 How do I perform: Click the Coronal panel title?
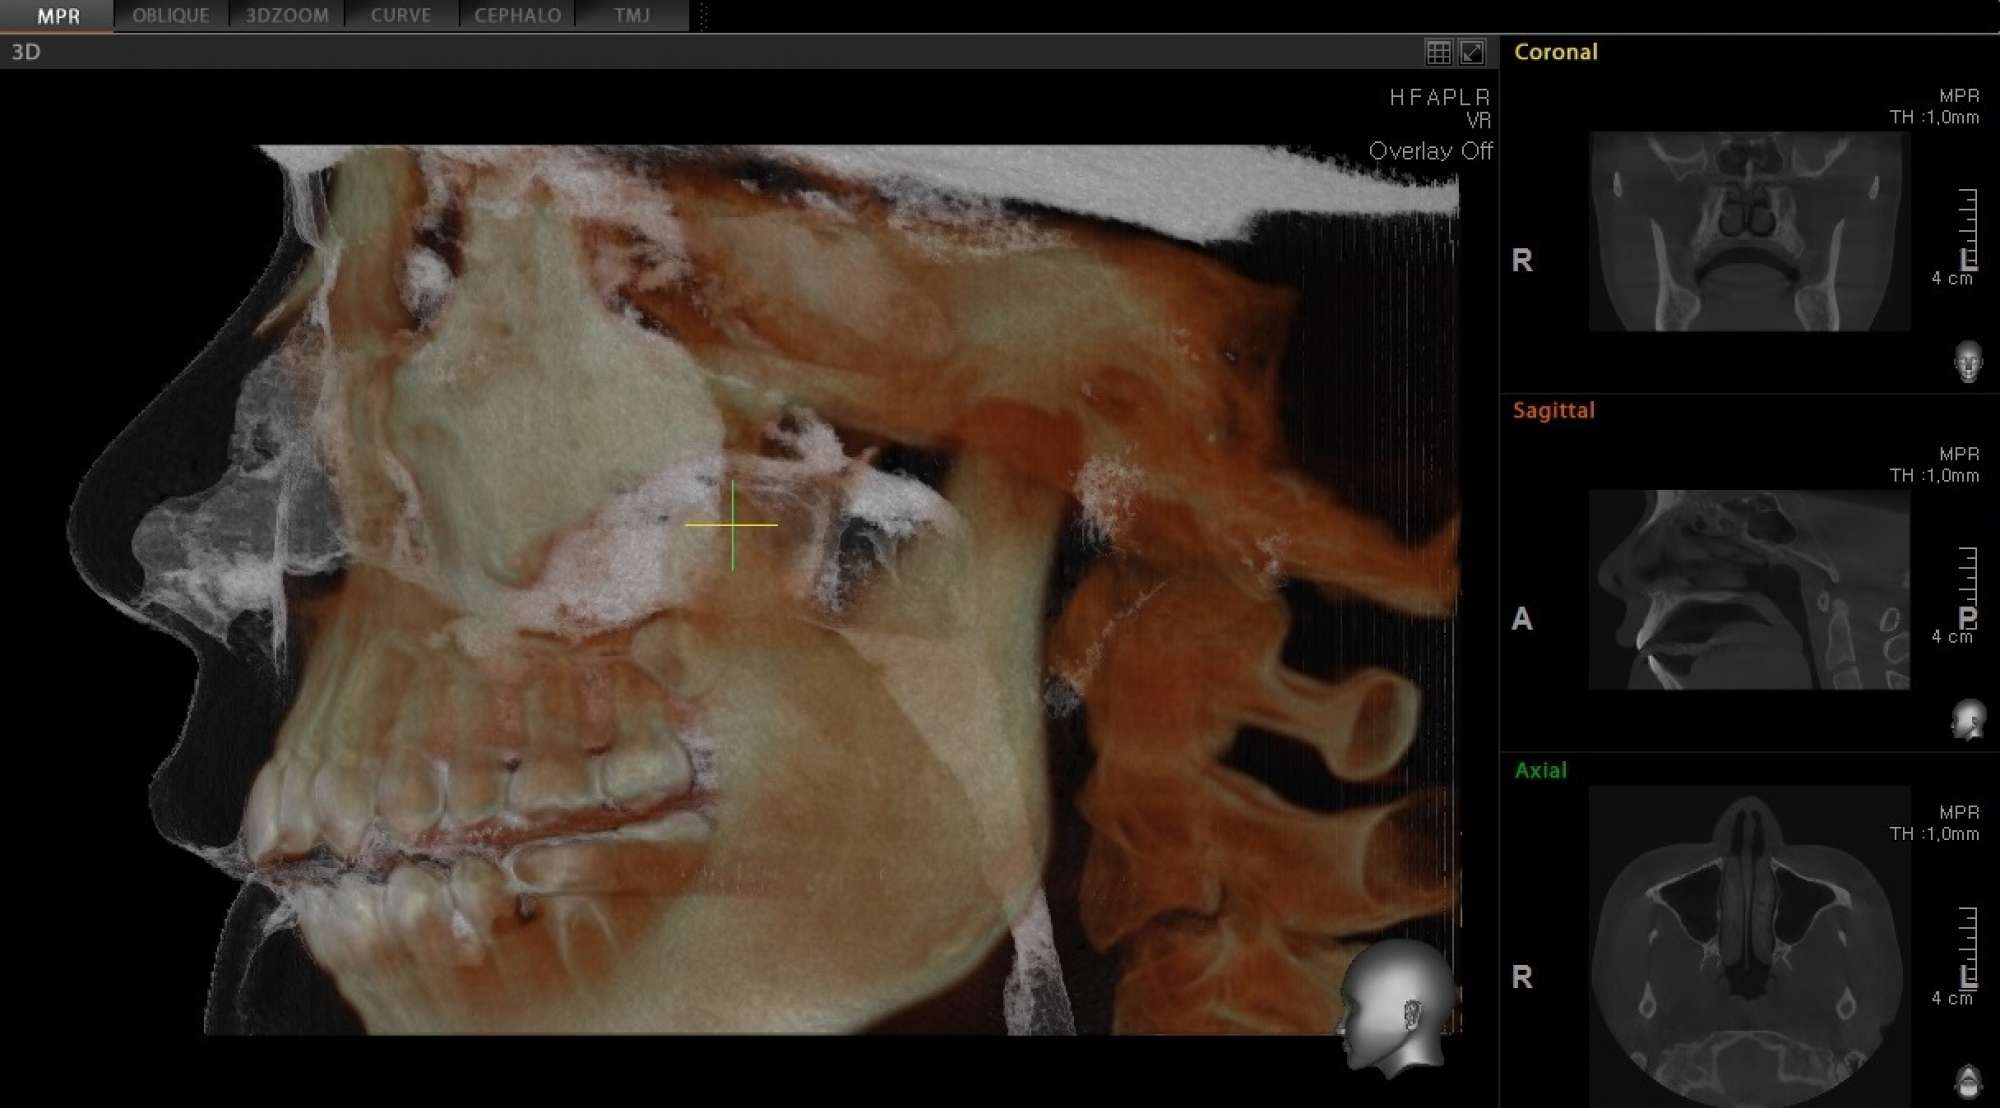click(1555, 52)
